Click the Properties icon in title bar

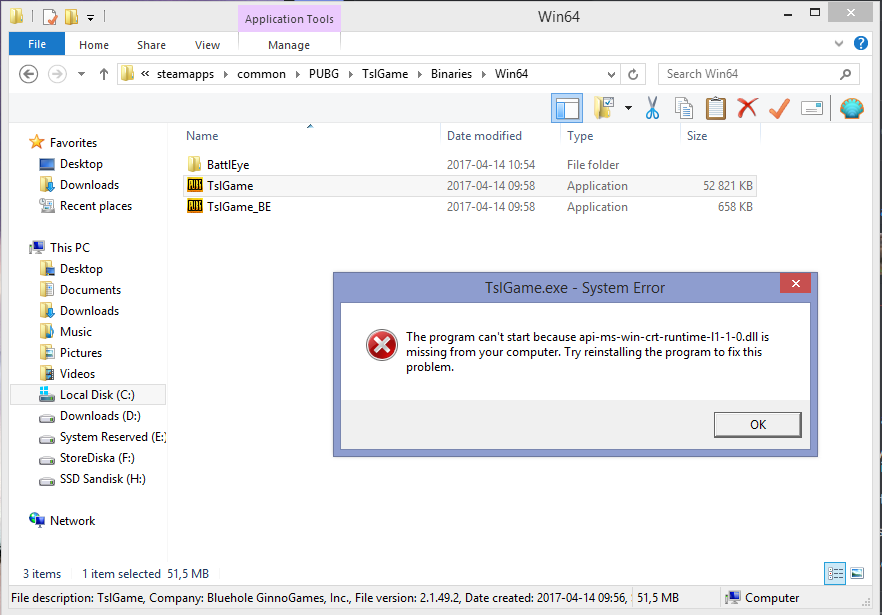coord(50,17)
